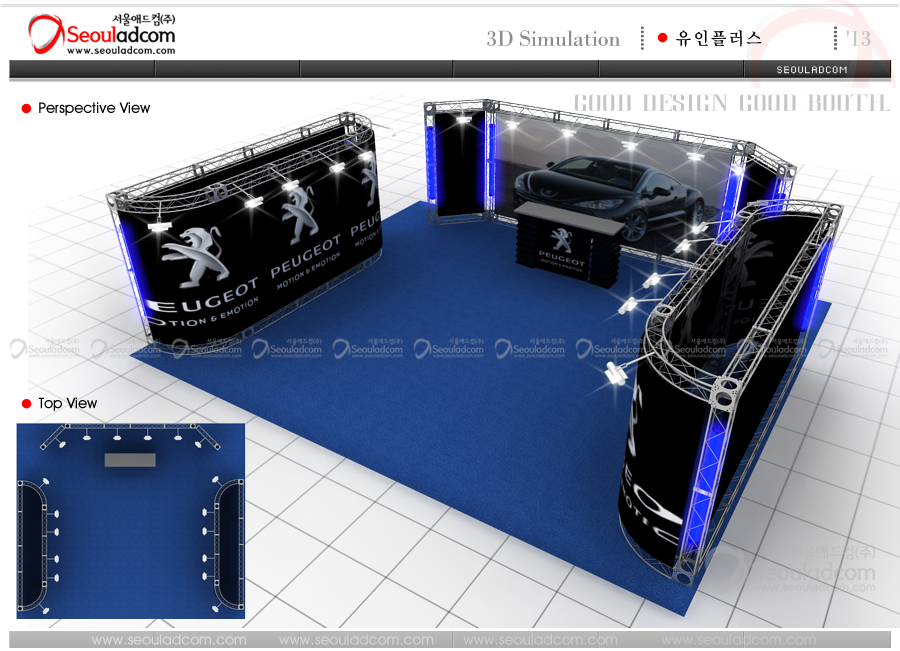Click the red bullet beside 유인플러스
900x651 pixels.
662,39
